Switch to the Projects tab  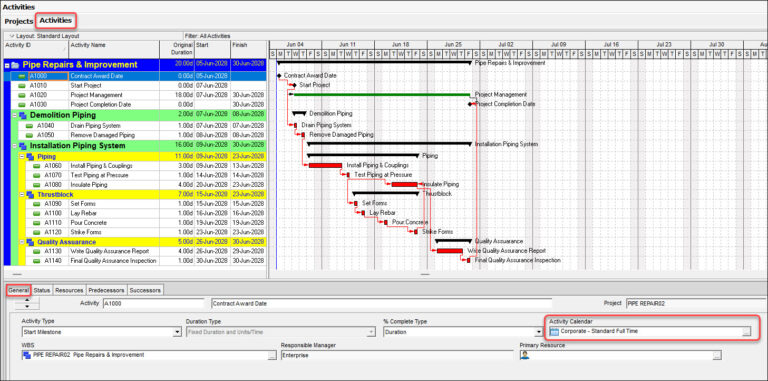pyautogui.click(x=19, y=22)
